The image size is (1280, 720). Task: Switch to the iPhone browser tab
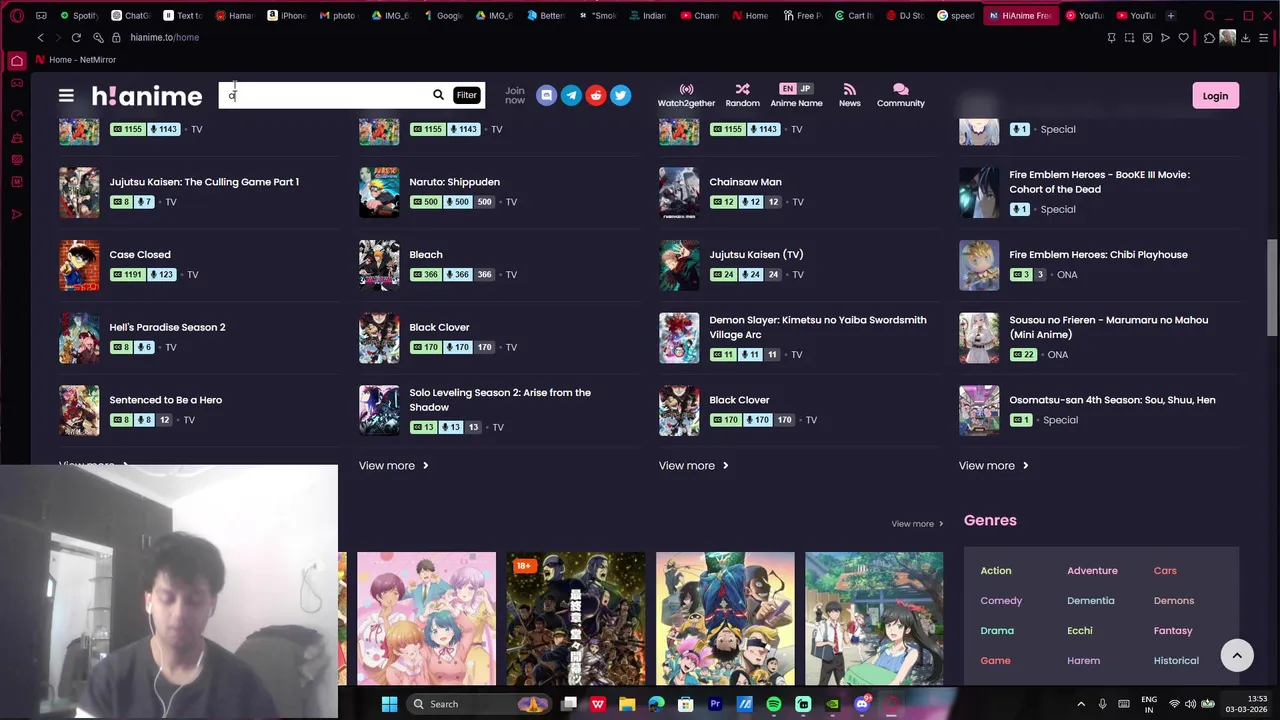(287, 15)
